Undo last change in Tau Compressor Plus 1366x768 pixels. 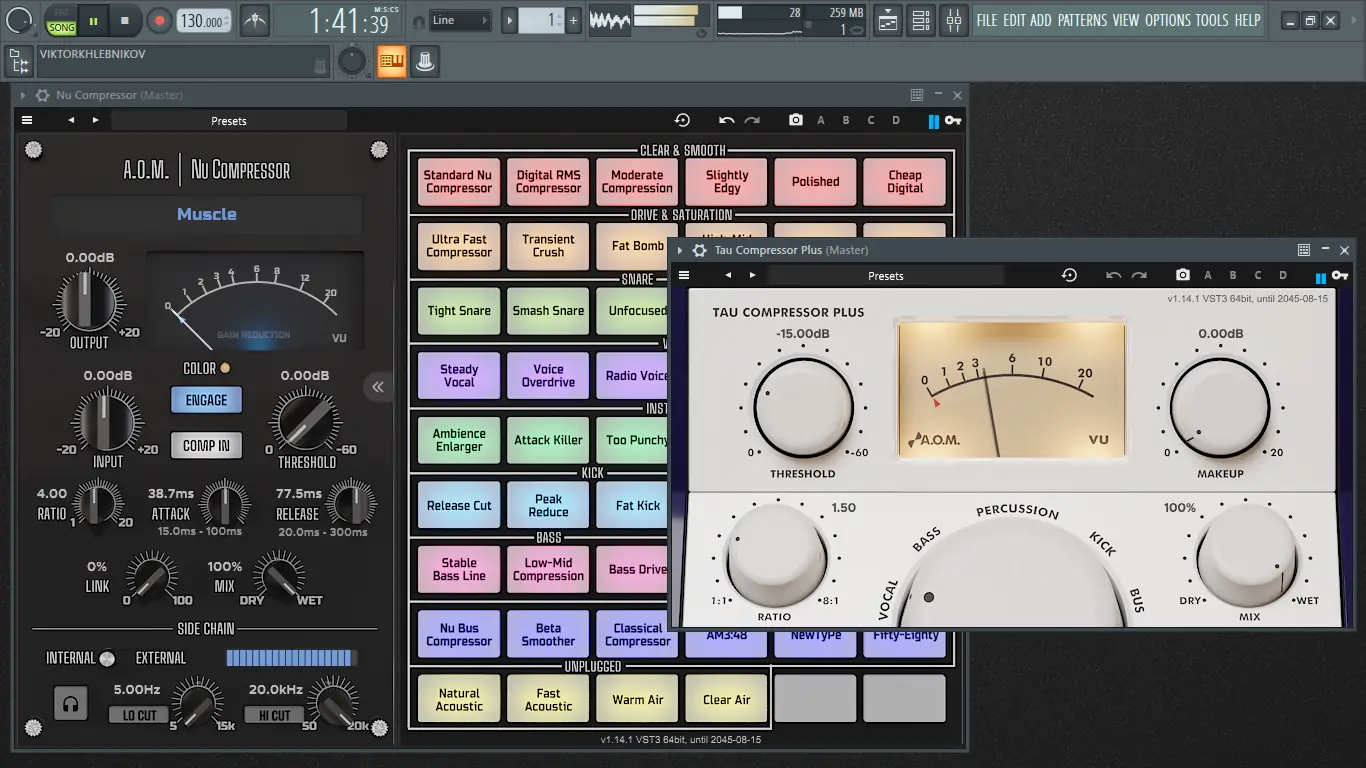click(x=1114, y=275)
